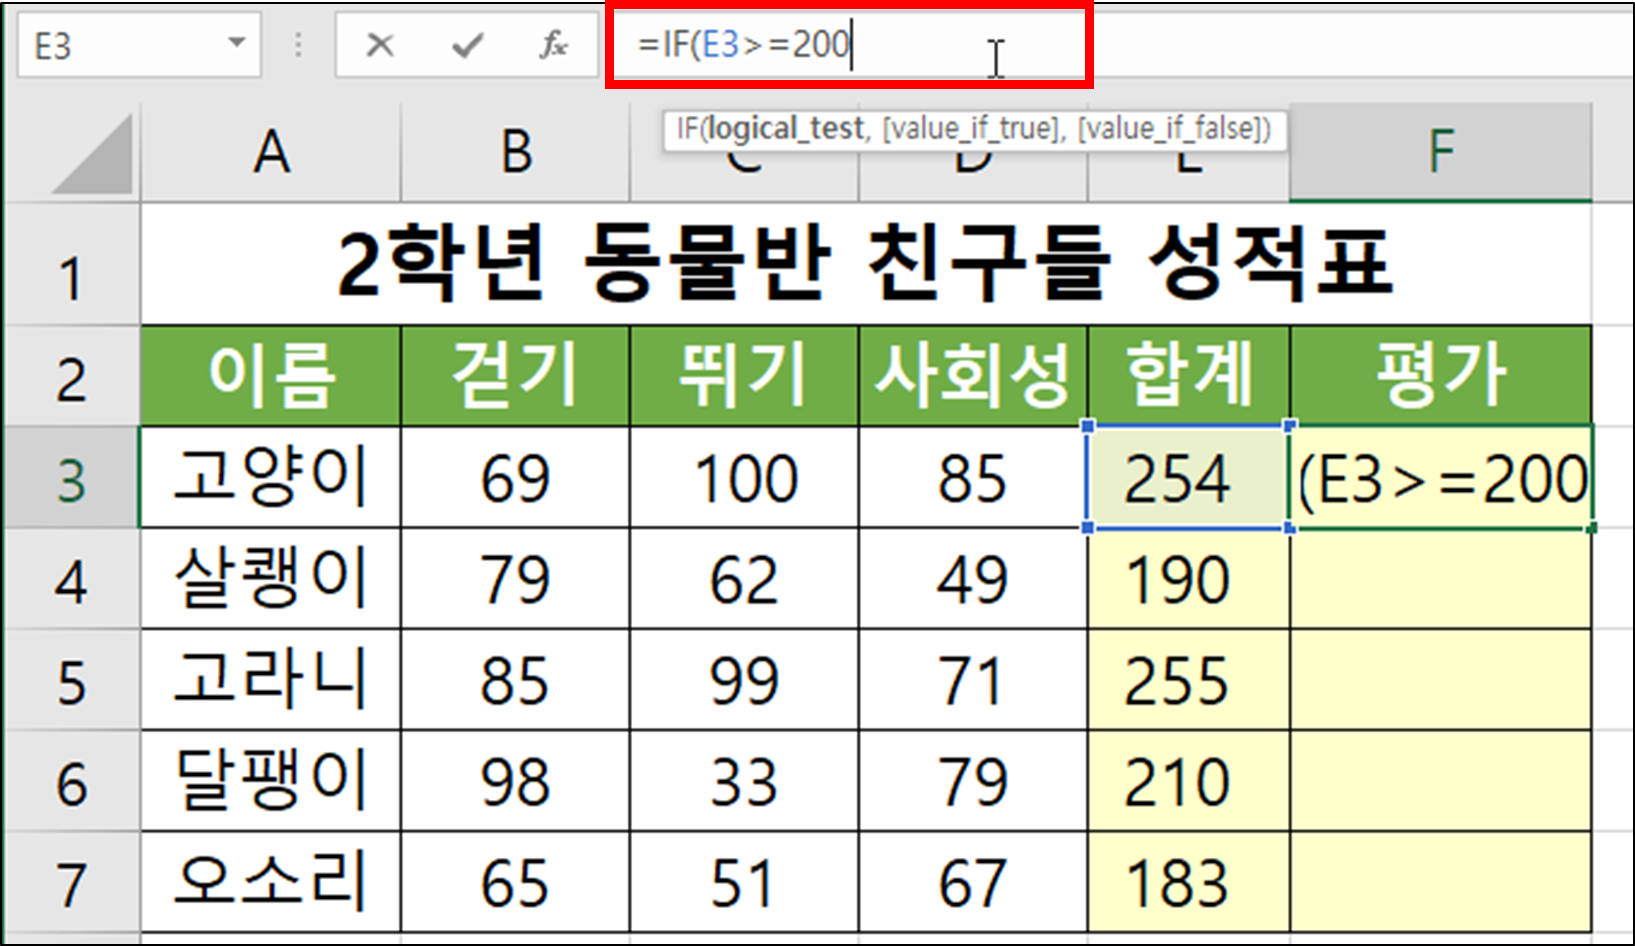This screenshot has height=946, width=1635.
Task: Select column header F
Action: [x=1440, y=152]
